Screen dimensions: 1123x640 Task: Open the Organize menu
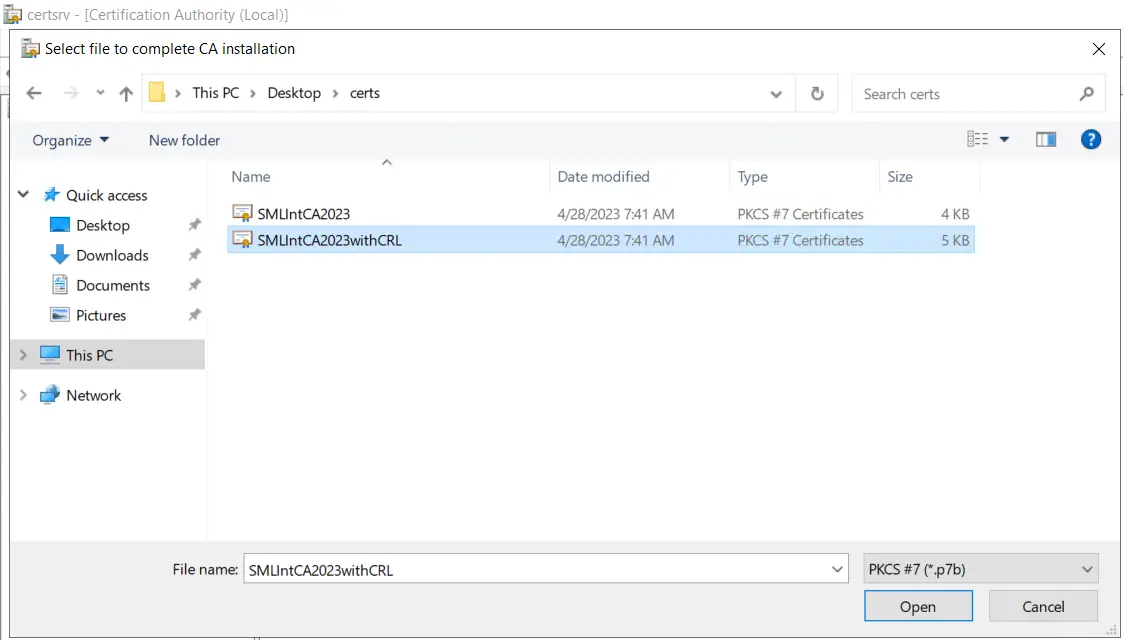[71, 140]
